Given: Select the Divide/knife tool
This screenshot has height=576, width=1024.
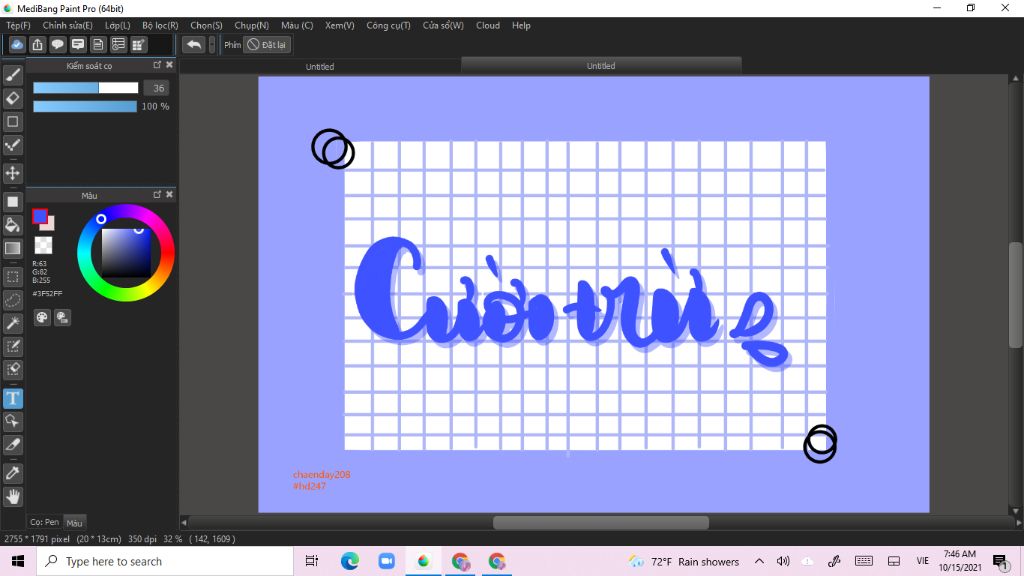Looking at the screenshot, I should coord(12,445).
